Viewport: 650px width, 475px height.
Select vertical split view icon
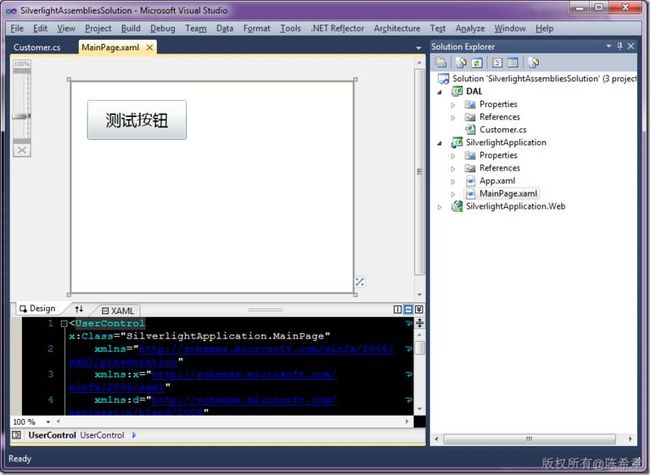point(397,309)
